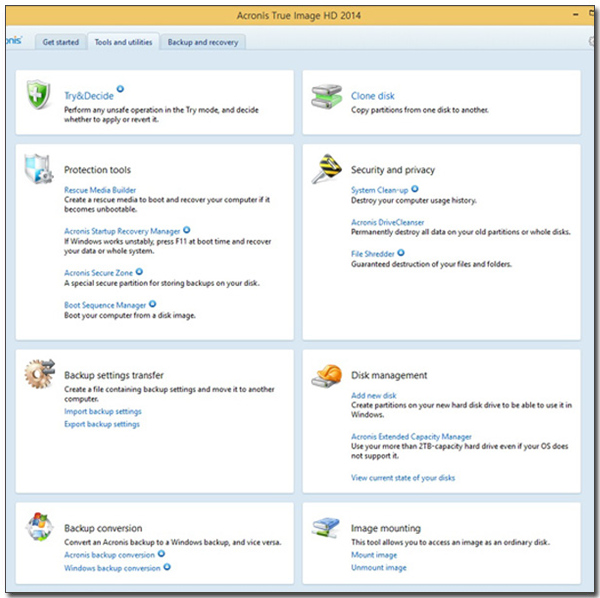Switch to the Get started tab
This screenshot has height=598, width=600.
60,42
